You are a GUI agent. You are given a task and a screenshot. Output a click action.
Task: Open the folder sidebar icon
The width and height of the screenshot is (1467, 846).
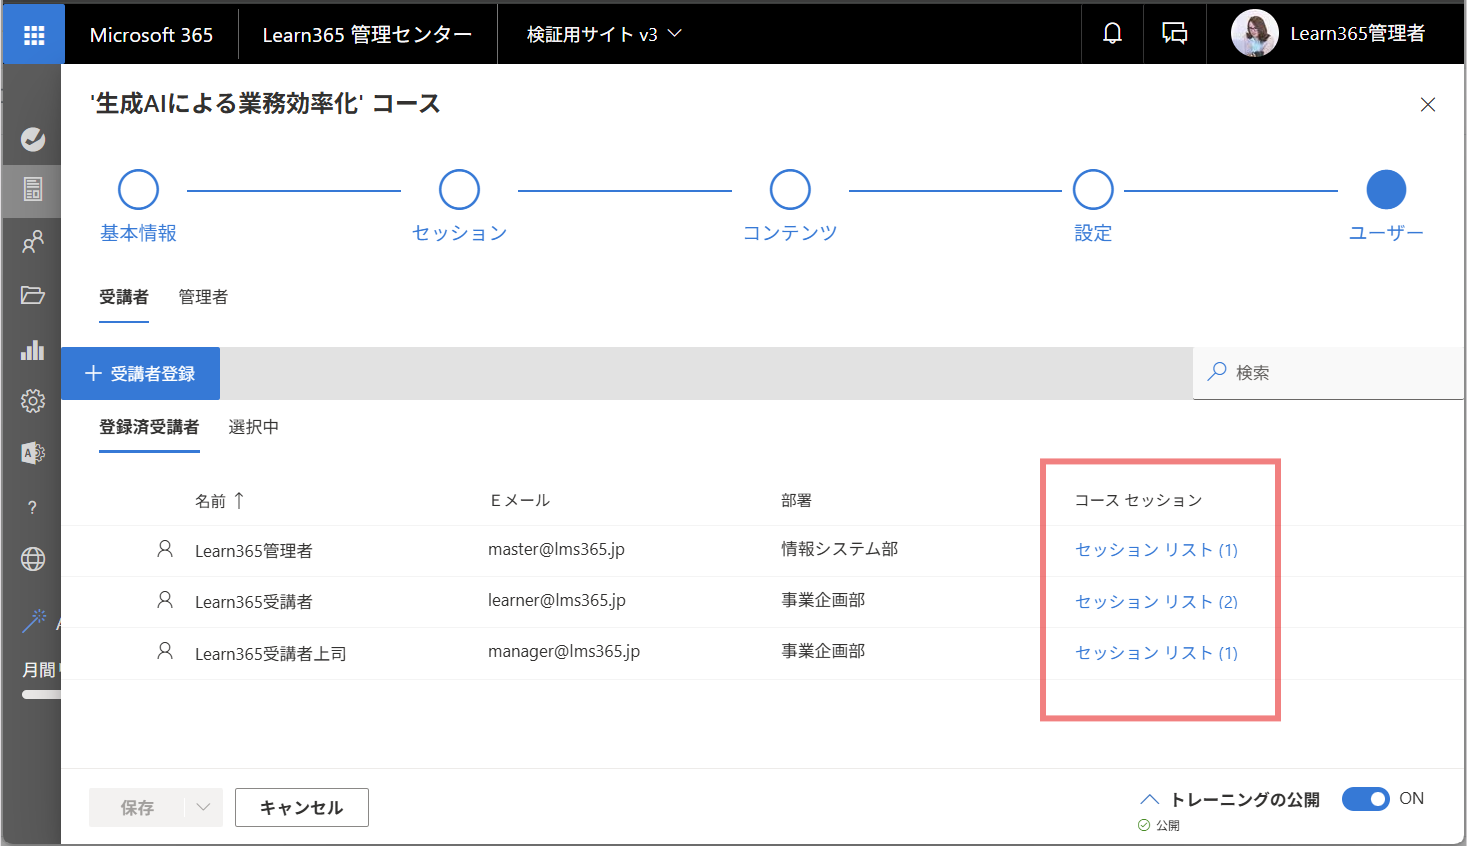point(33,295)
